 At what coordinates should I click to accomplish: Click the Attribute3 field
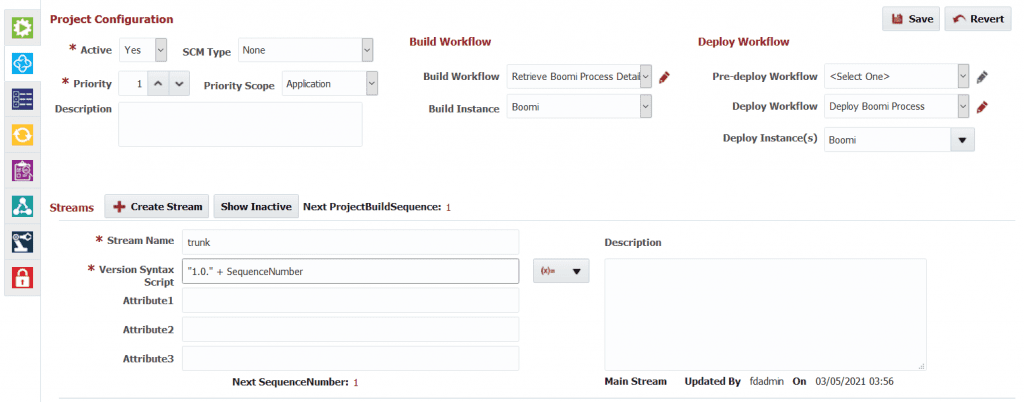tap(351, 359)
